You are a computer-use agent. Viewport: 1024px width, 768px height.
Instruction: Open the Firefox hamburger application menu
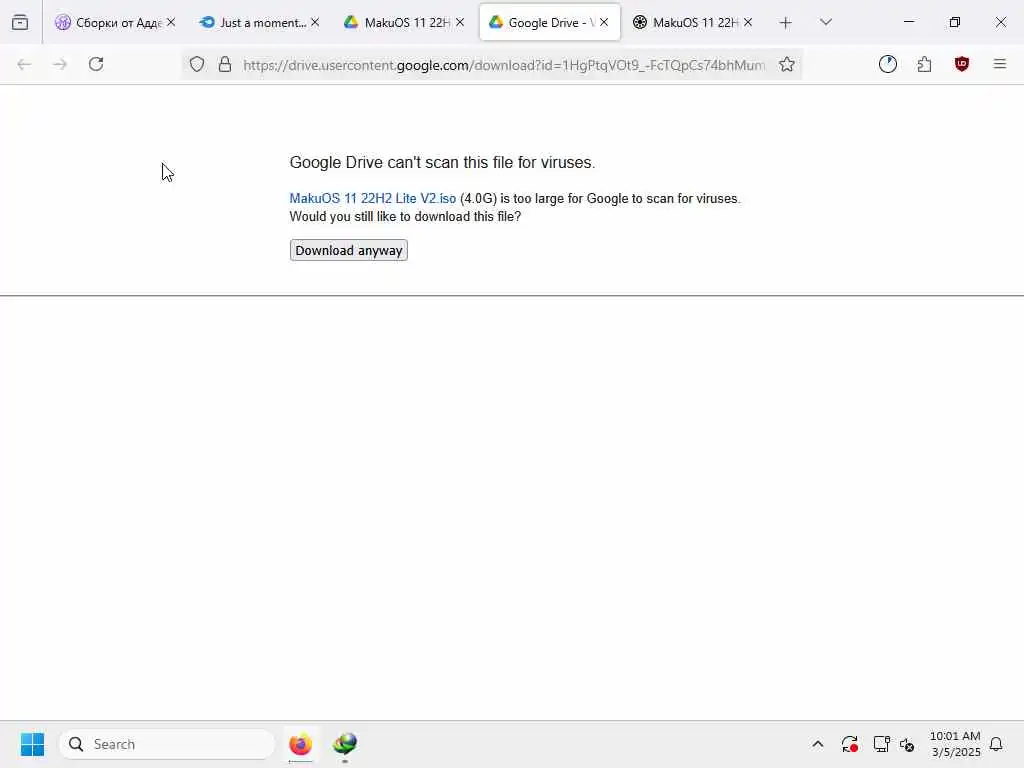click(x=1000, y=64)
